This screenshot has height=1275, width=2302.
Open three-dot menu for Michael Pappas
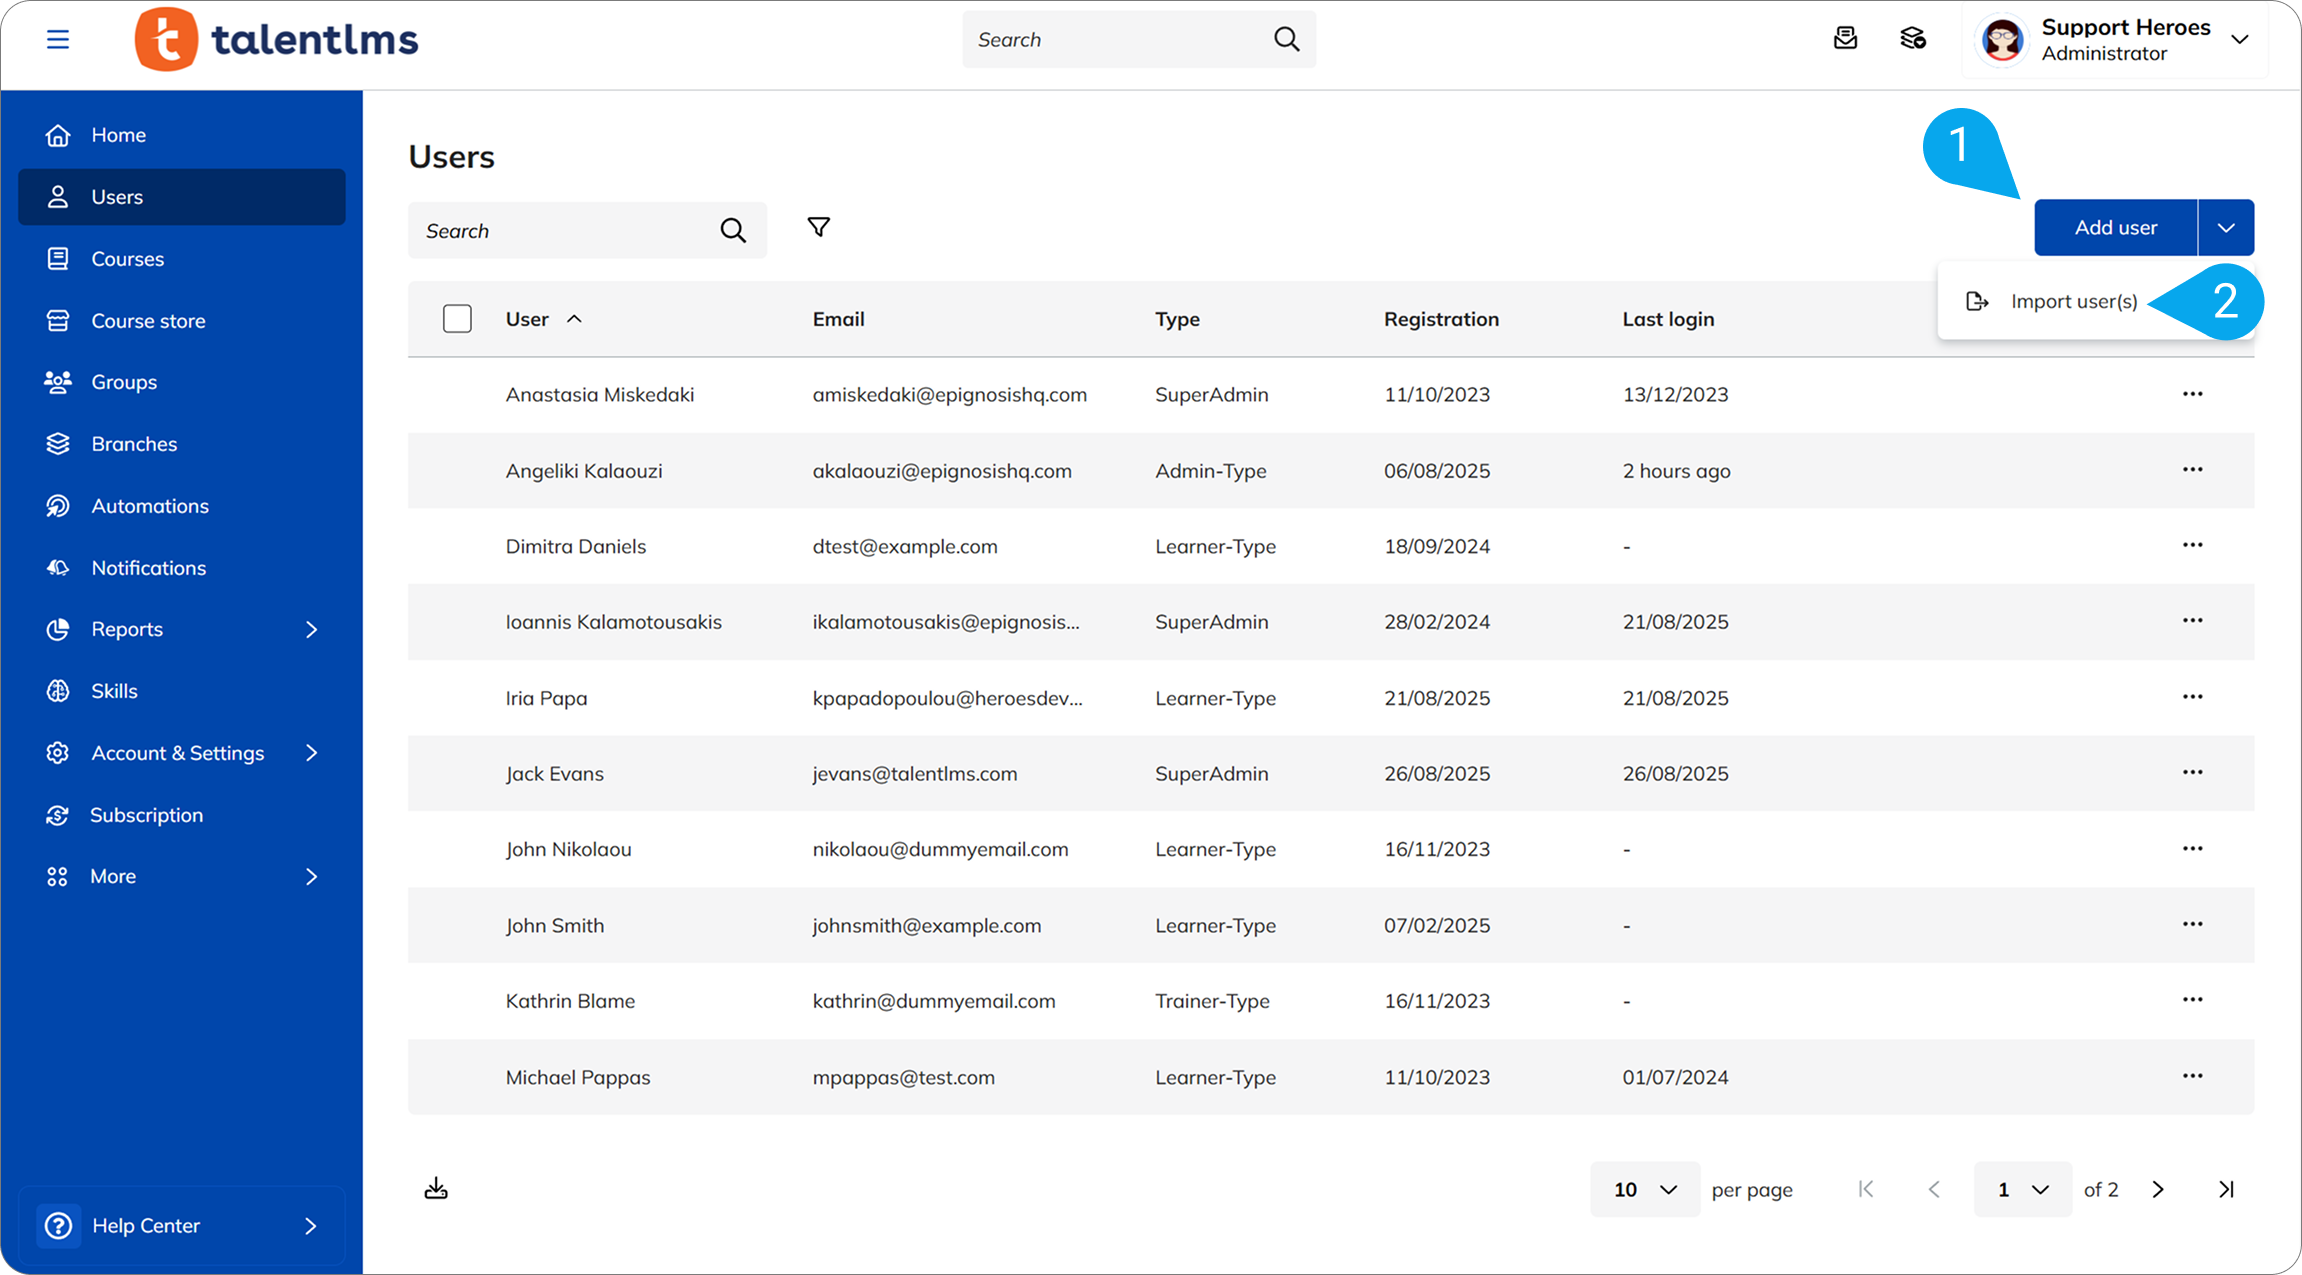tap(2192, 1076)
